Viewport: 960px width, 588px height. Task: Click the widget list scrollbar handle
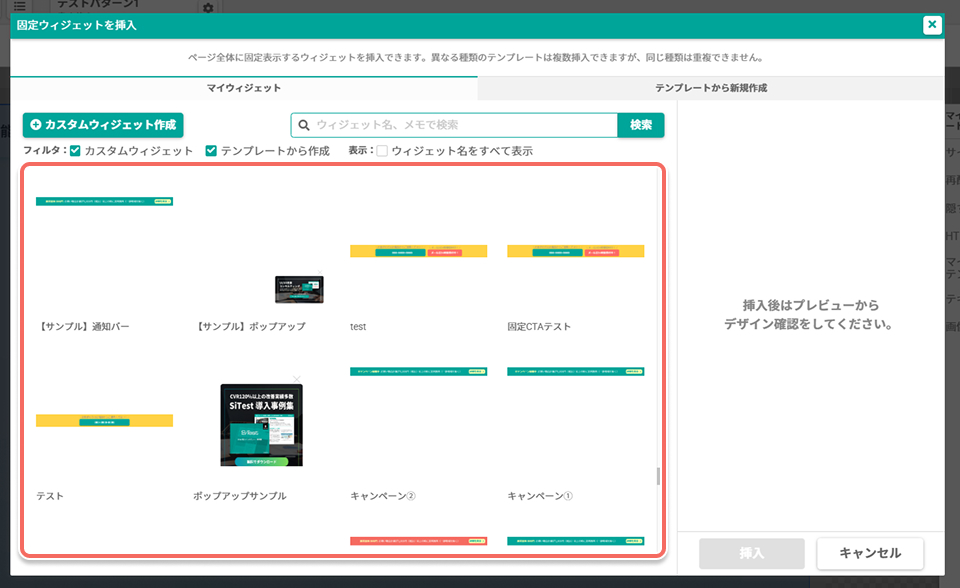[x=658, y=476]
